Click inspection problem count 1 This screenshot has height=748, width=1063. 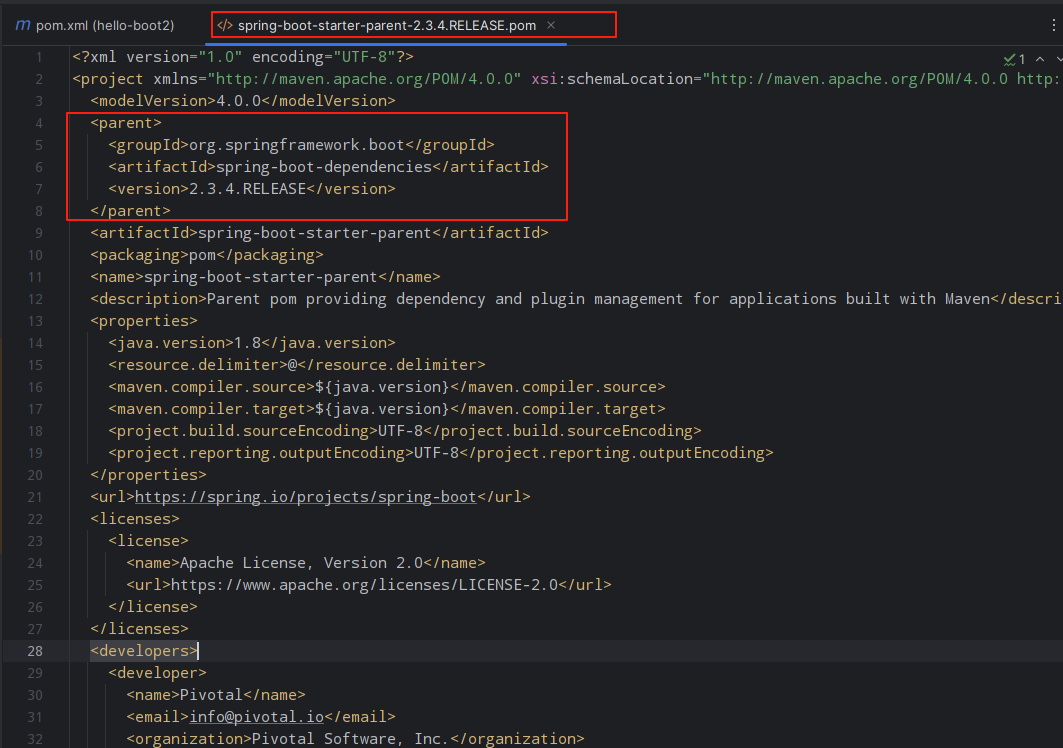1022,59
